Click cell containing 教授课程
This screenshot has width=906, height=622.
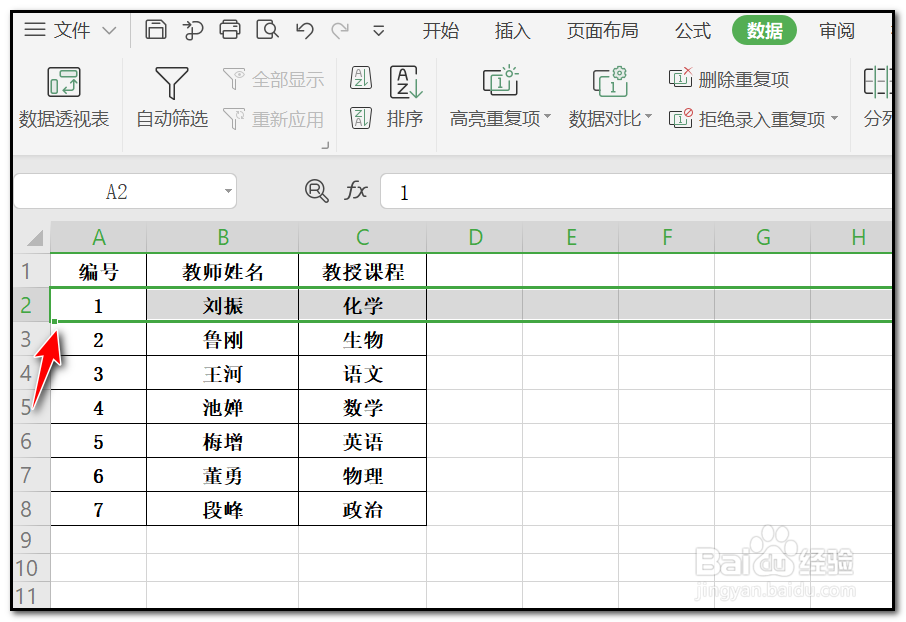pyautogui.click(x=362, y=271)
